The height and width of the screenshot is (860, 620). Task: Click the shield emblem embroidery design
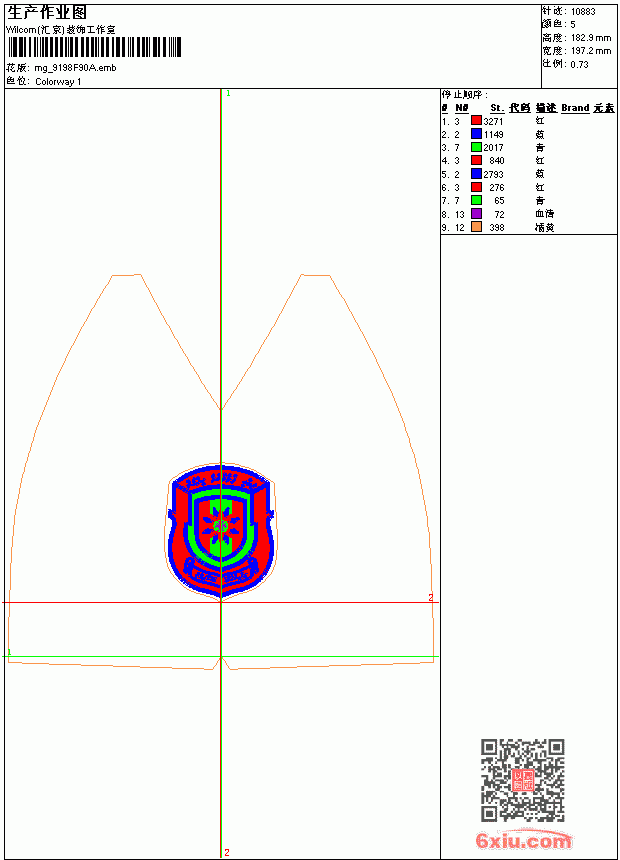221,531
